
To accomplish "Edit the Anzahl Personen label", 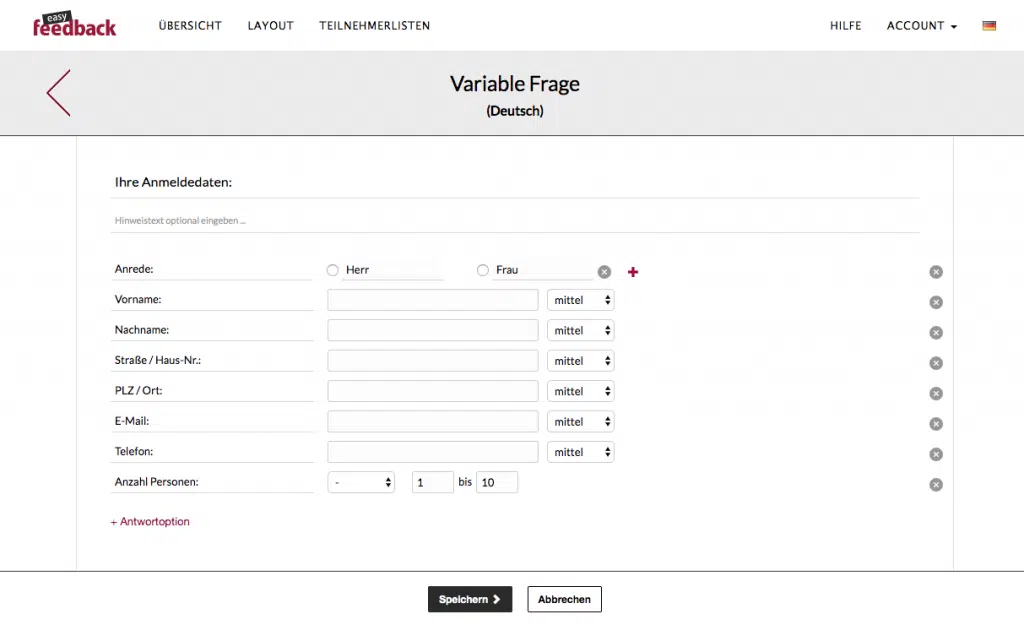I will click(212, 482).
